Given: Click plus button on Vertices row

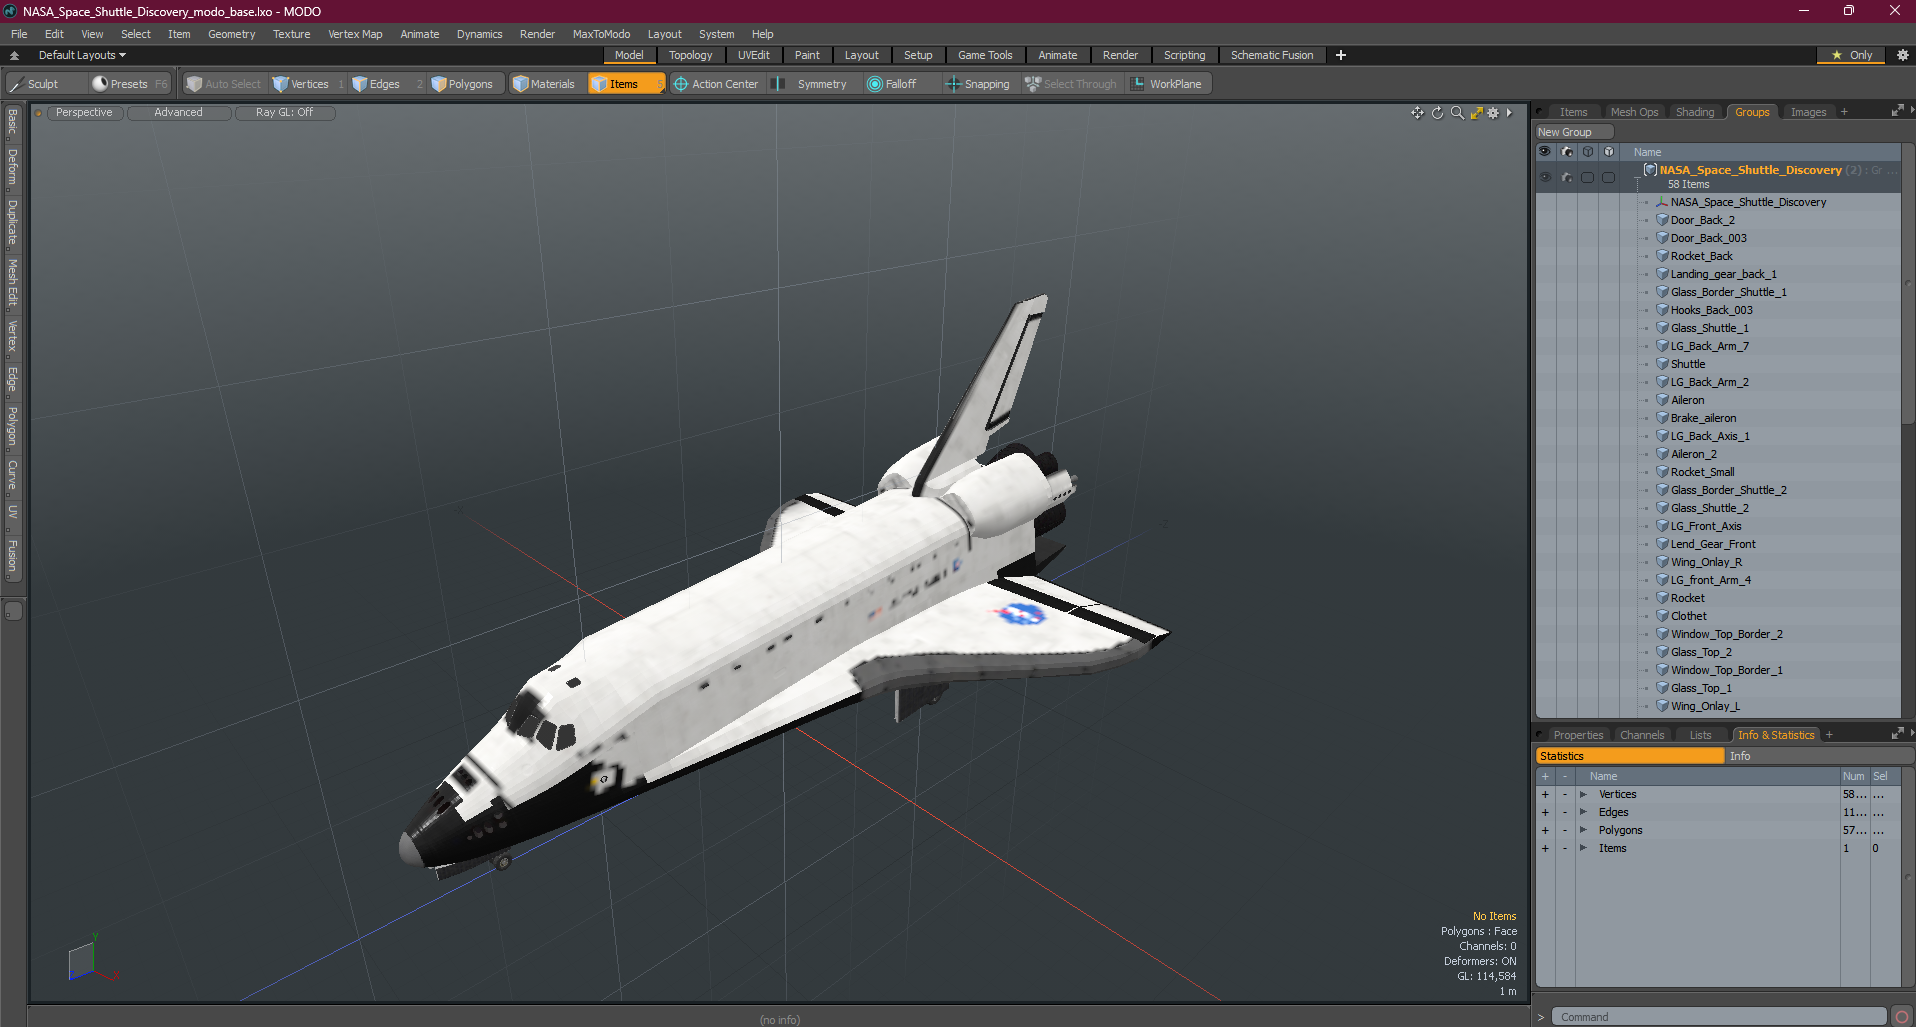Looking at the screenshot, I should pos(1545,794).
